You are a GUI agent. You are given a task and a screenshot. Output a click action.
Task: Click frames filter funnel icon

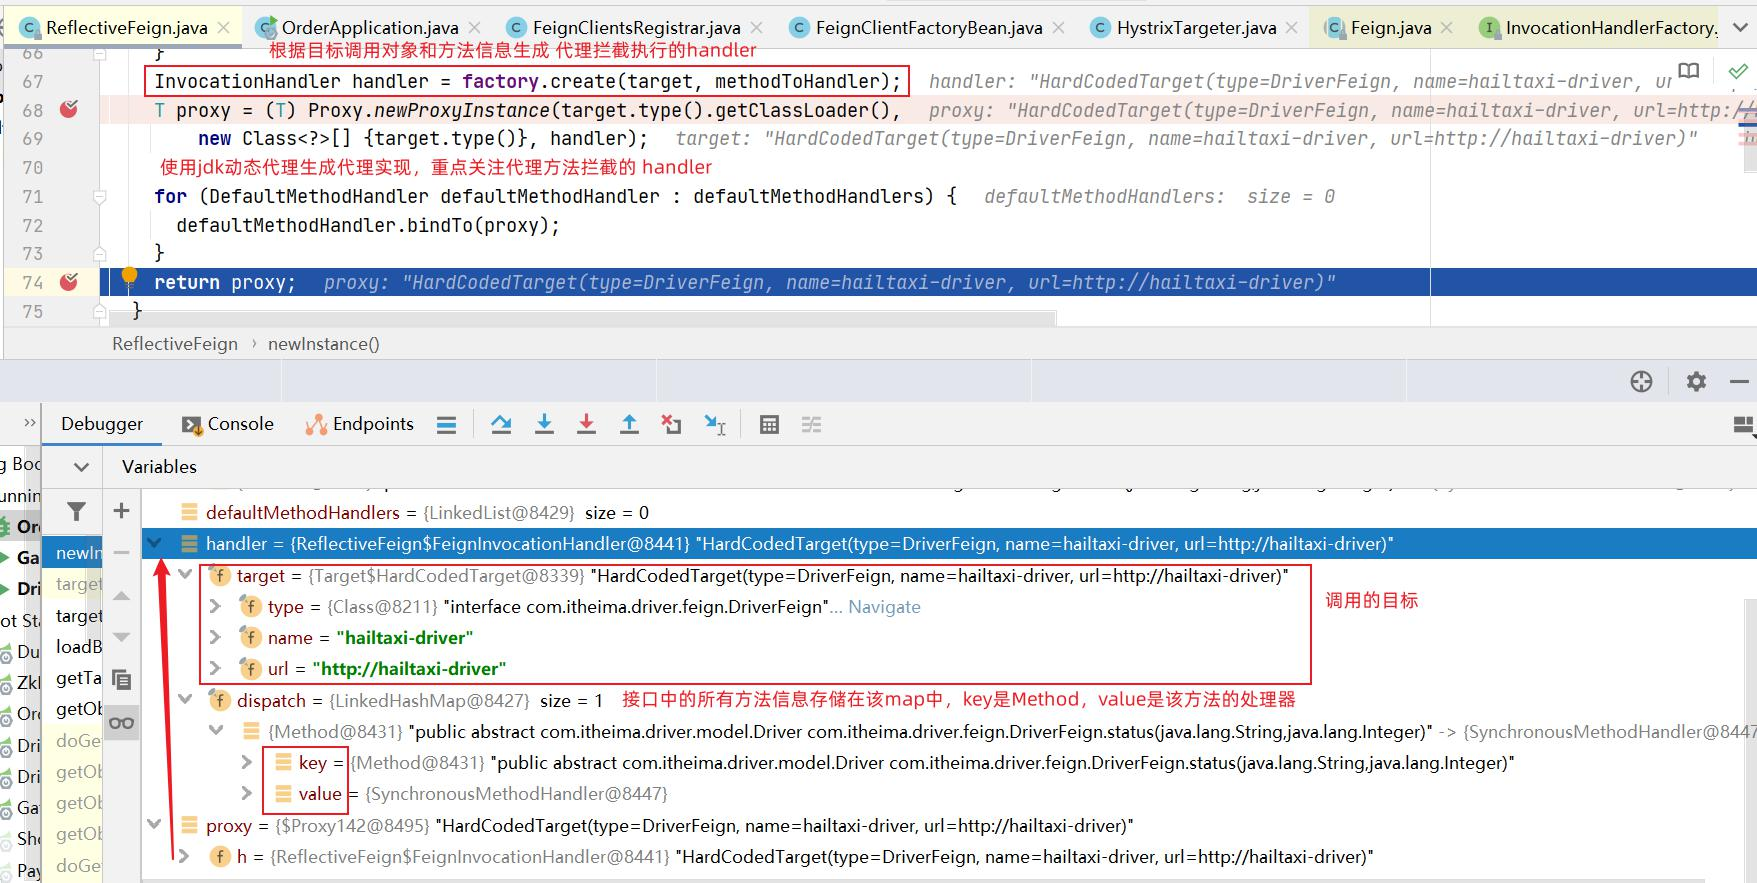tap(76, 511)
